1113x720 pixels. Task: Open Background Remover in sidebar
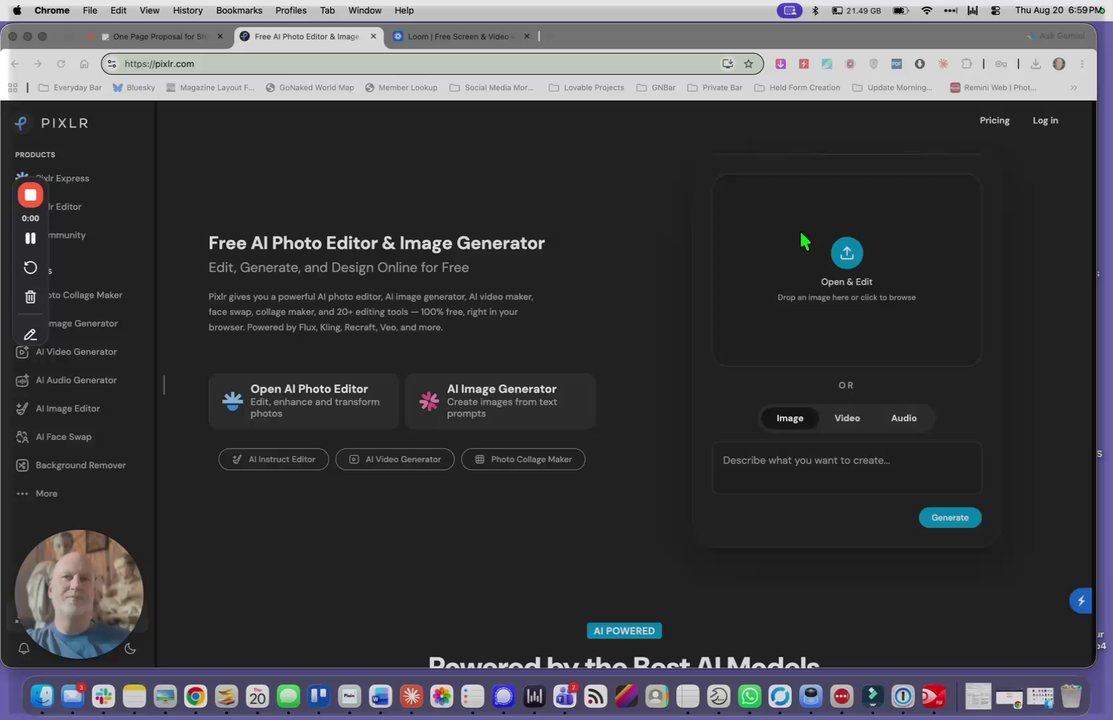[70, 465]
